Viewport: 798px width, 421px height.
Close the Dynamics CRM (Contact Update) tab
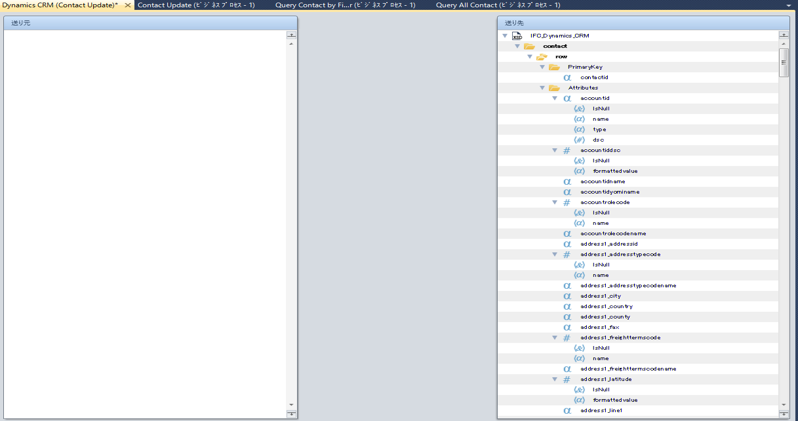point(127,5)
